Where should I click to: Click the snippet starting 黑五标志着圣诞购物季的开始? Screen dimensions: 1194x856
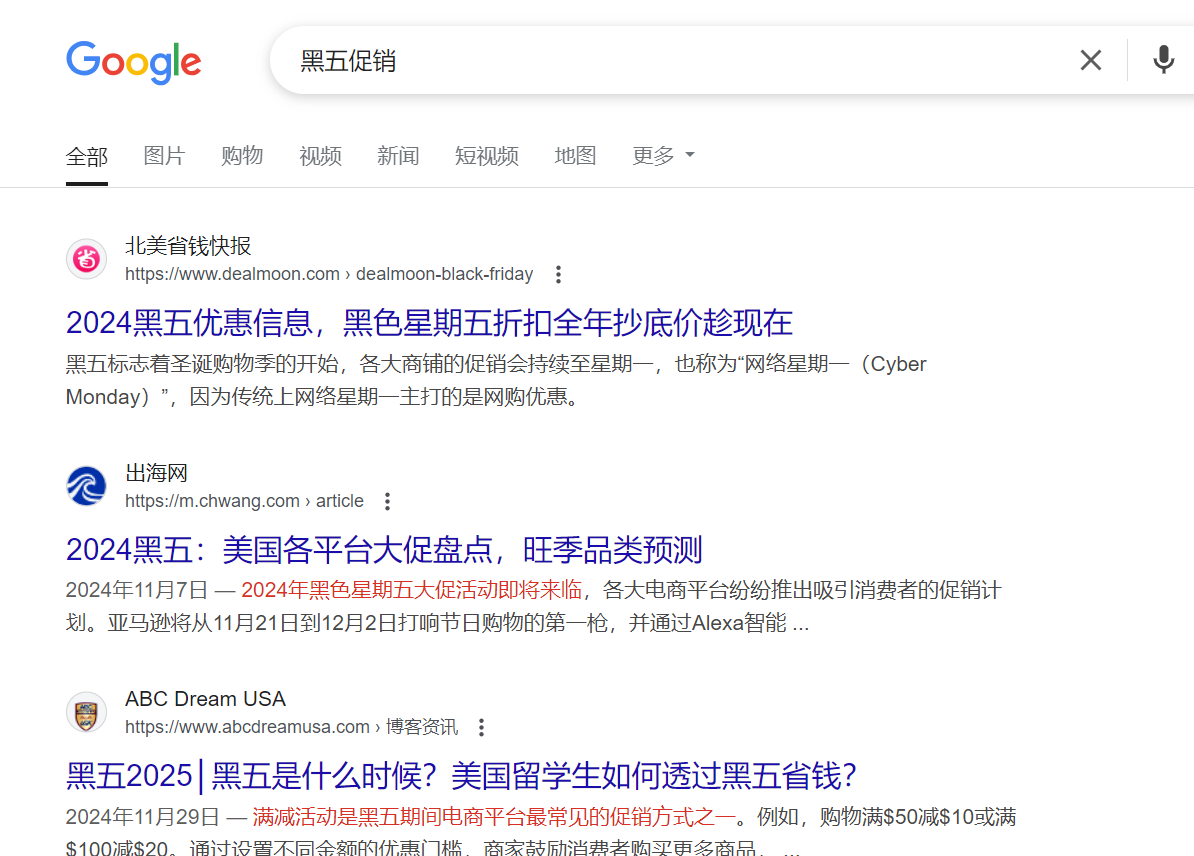pos(496,380)
